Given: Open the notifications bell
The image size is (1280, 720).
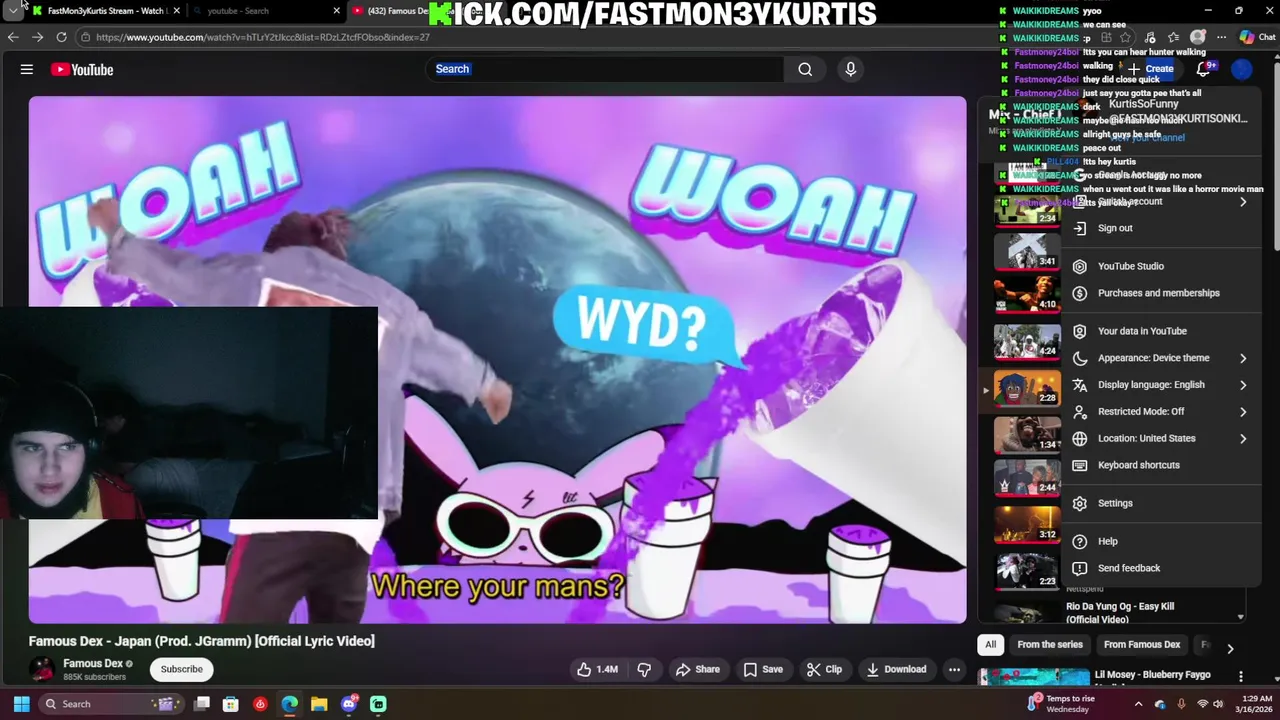Looking at the screenshot, I should pyautogui.click(x=1204, y=69).
